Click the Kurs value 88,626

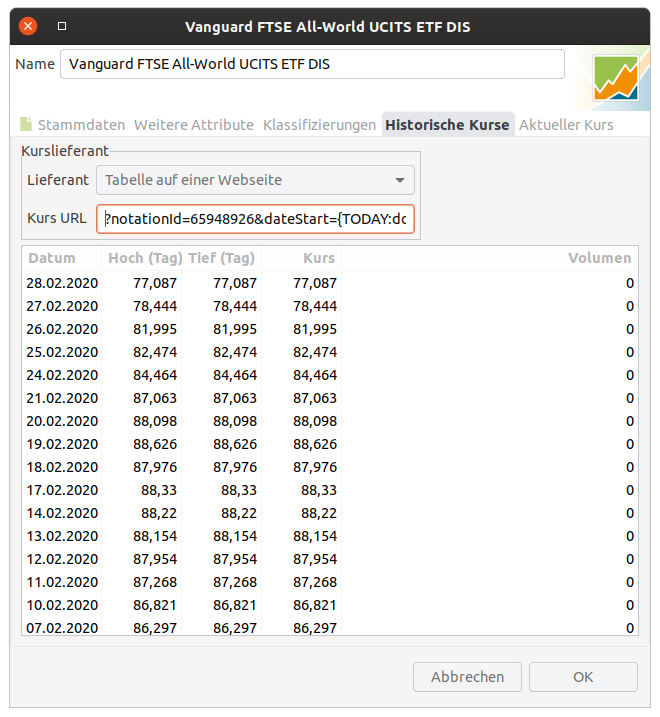tap(315, 444)
